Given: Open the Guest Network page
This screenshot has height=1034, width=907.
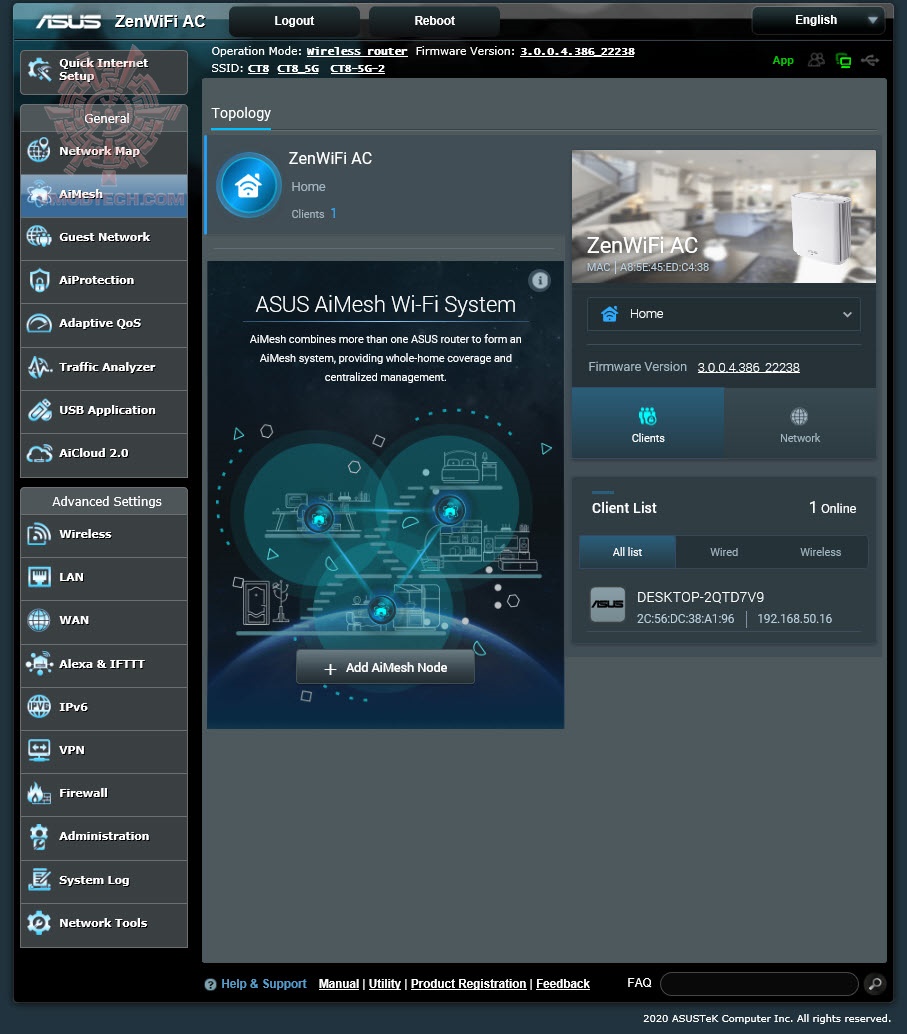Looking at the screenshot, I should [104, 237].
